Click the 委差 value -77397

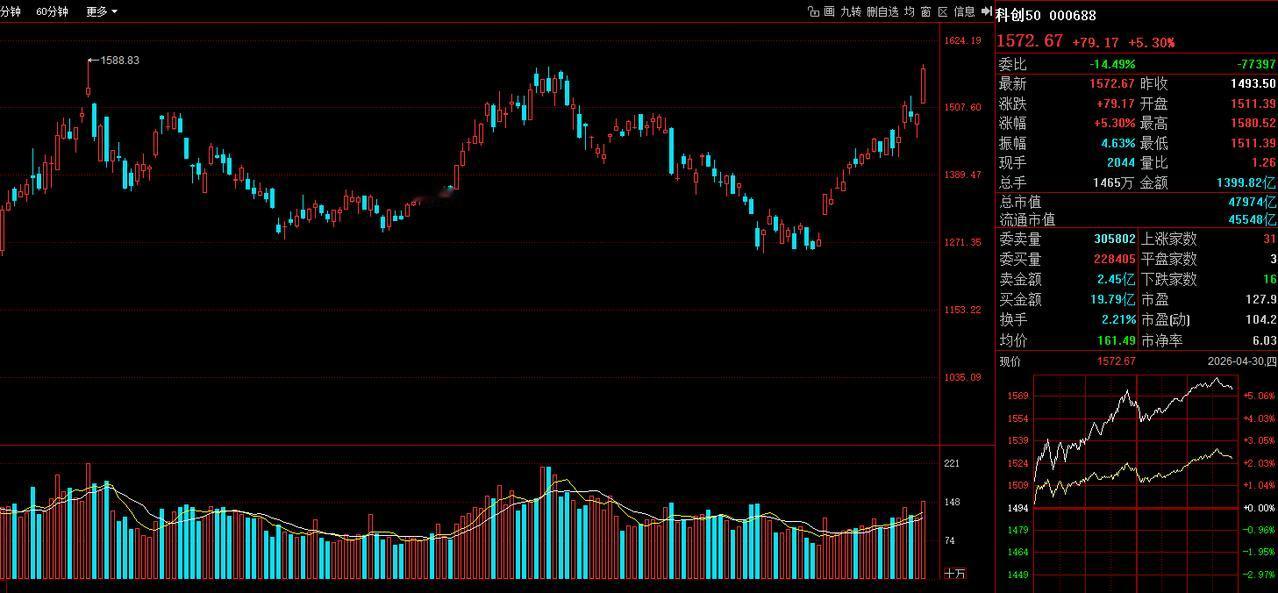[x=1256, y=64]
